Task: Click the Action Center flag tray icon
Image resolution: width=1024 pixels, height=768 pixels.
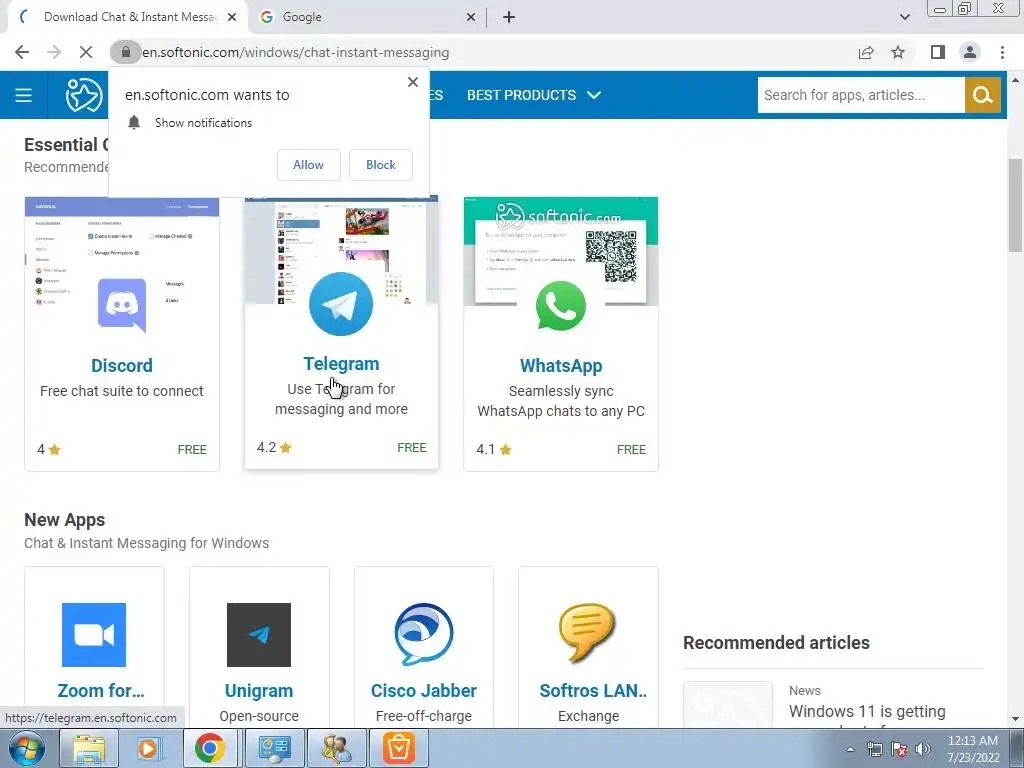Action: tap(899, 749)
